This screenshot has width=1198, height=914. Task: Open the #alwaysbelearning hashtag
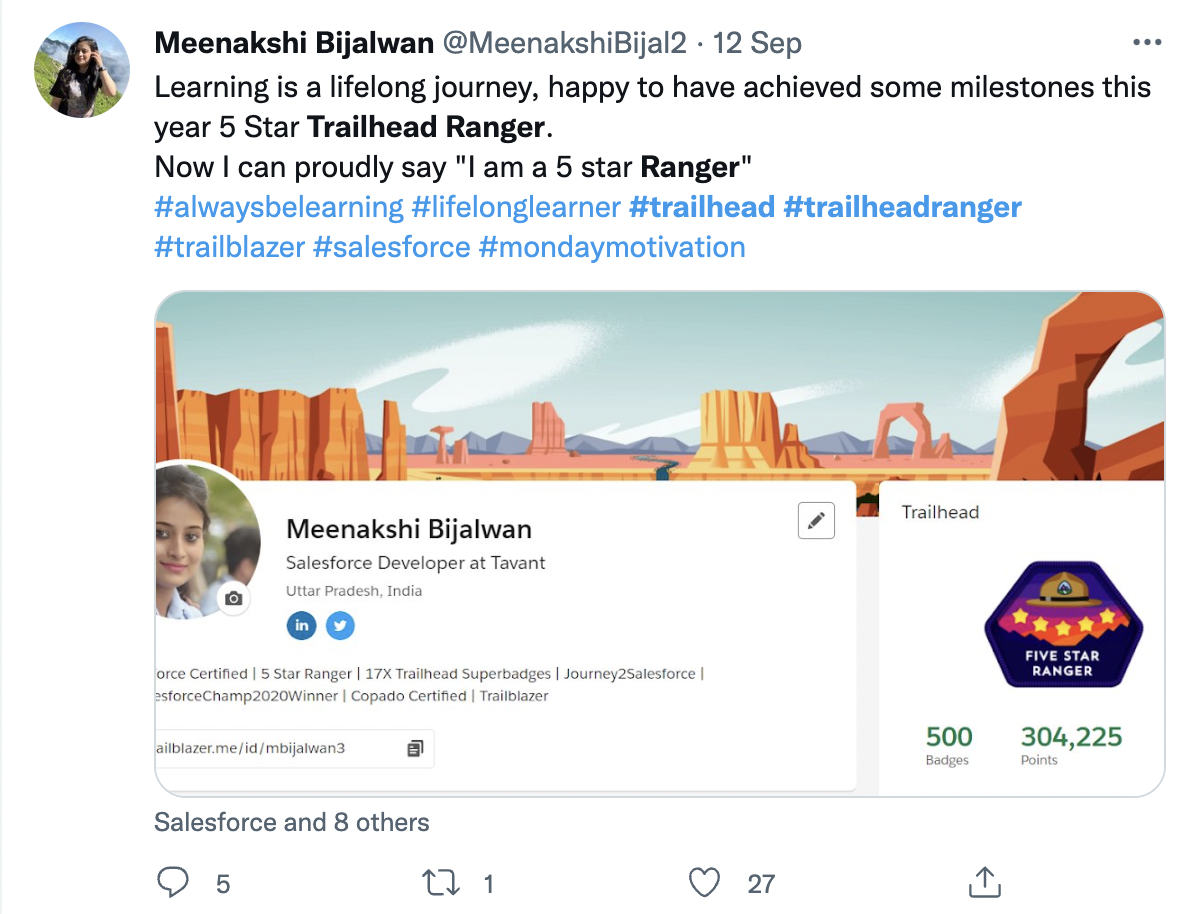coord(279,207)
